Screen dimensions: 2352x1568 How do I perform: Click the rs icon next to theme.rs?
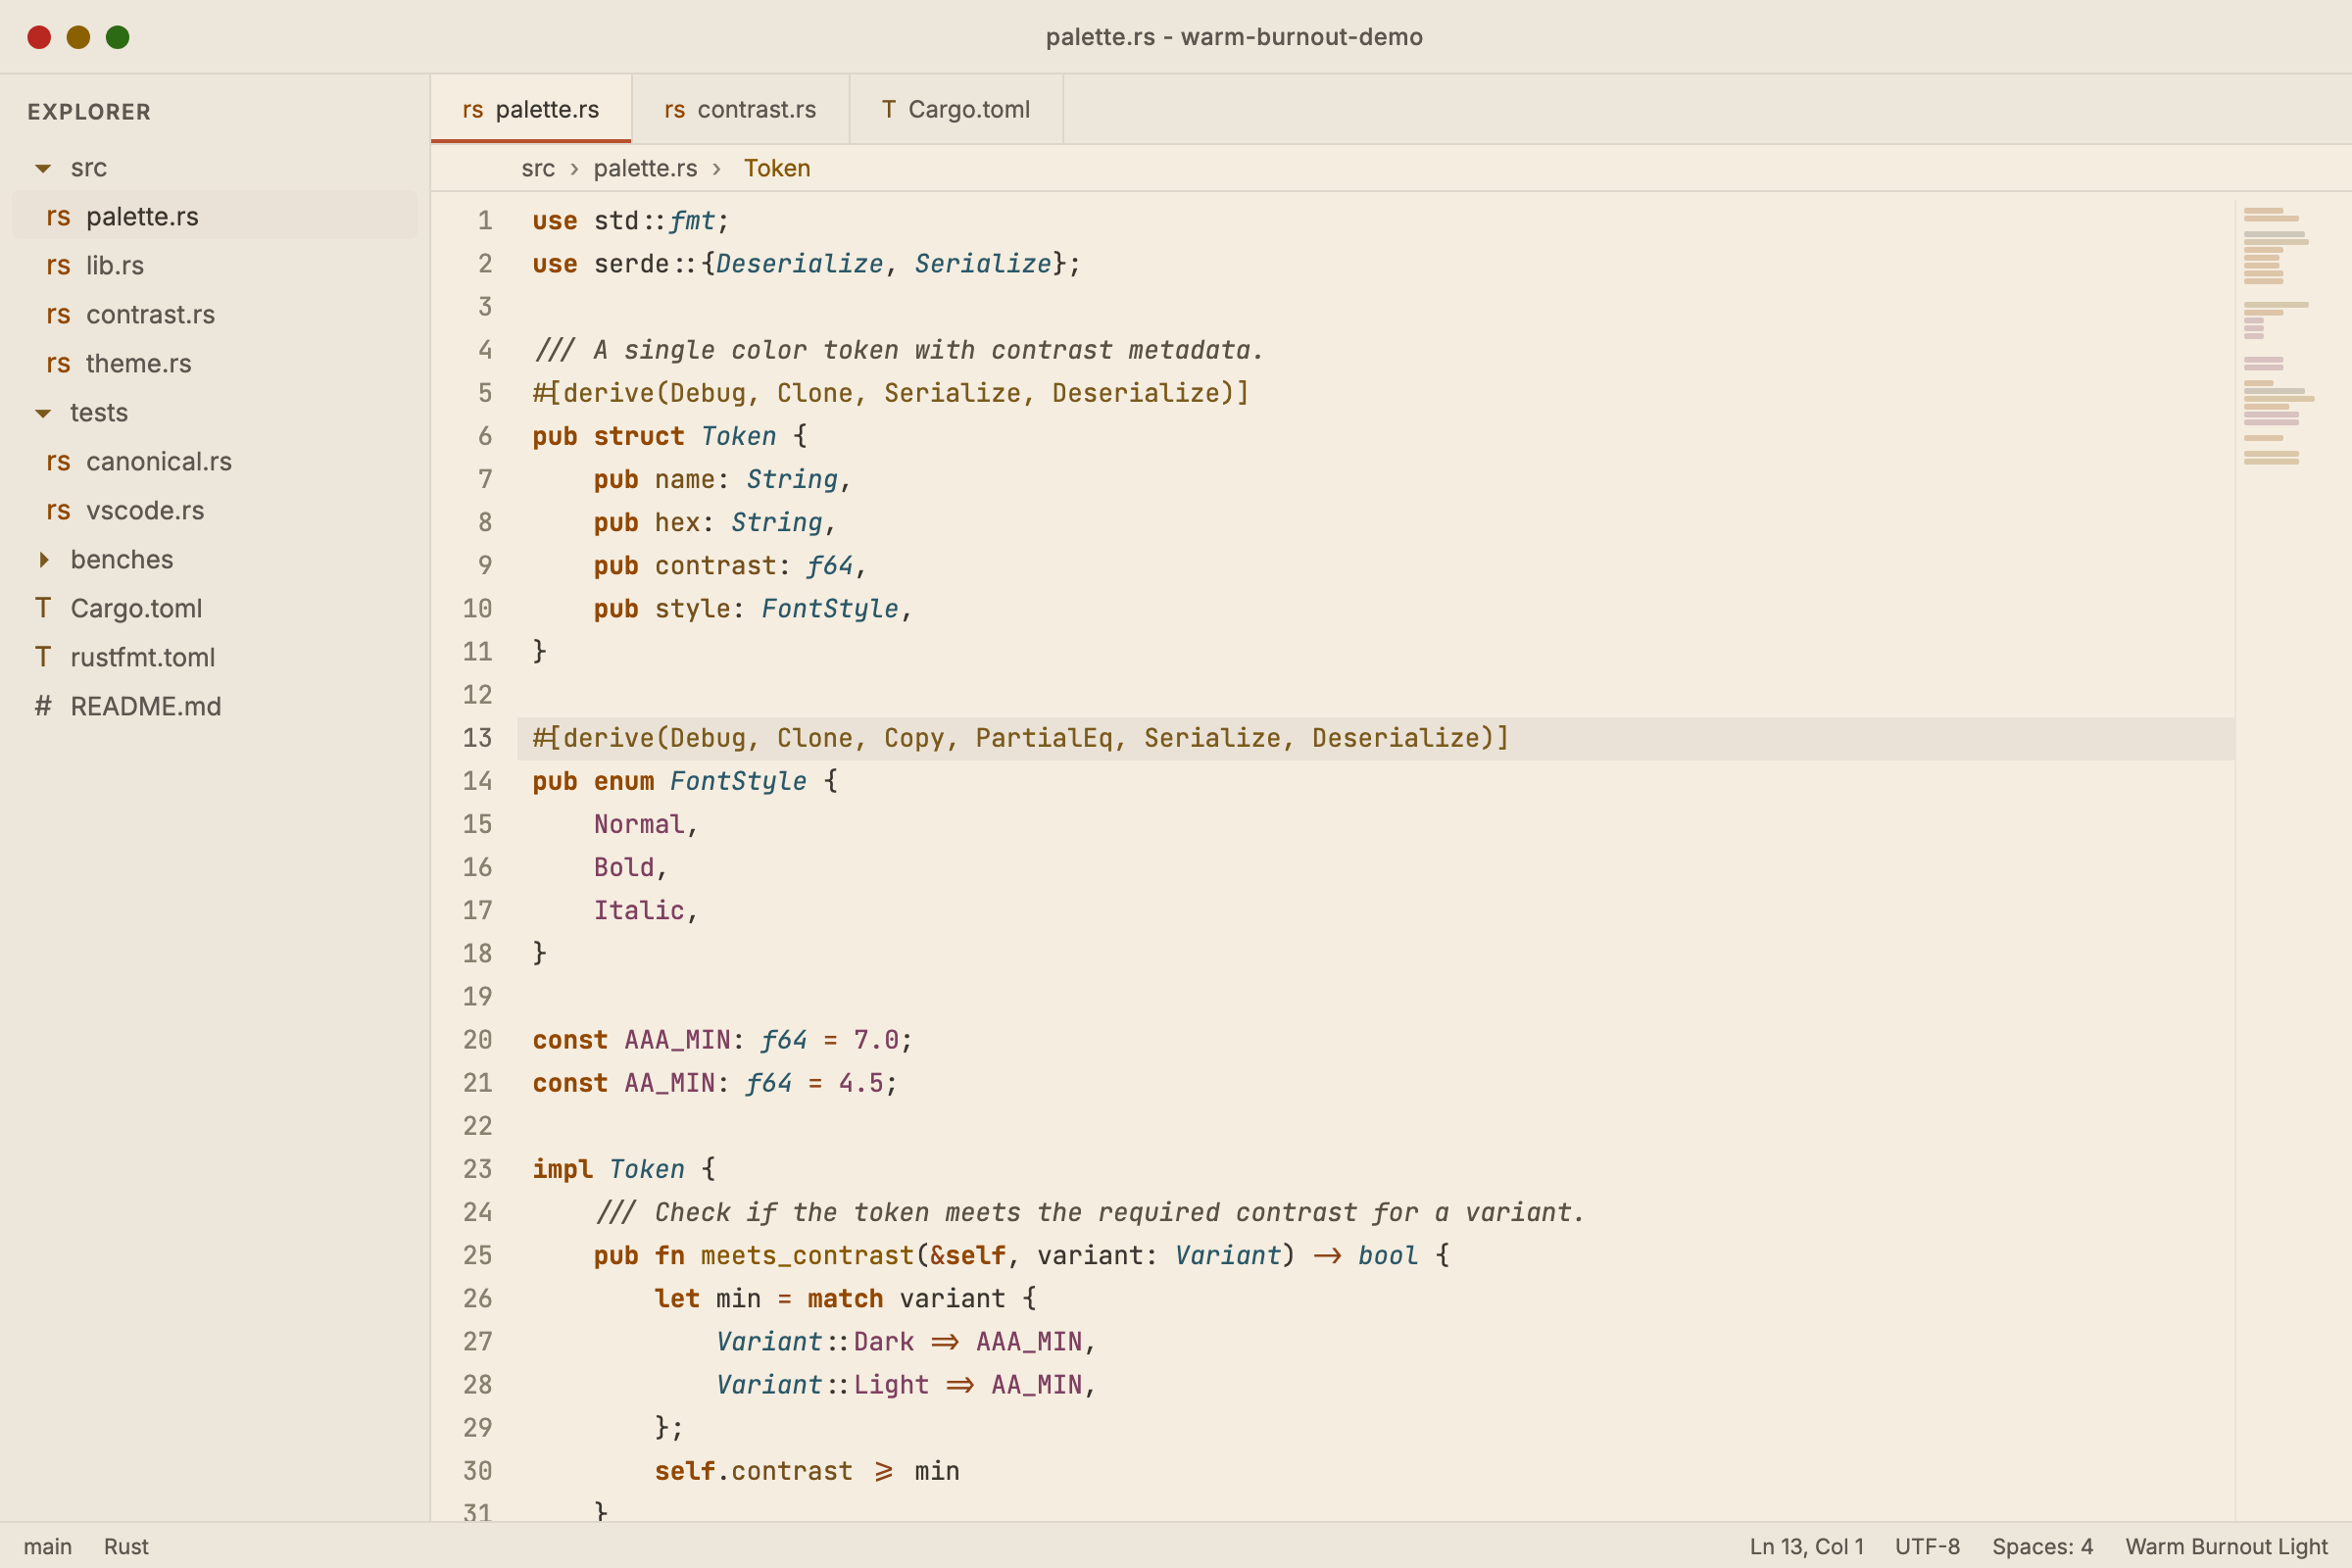[58, 363]
